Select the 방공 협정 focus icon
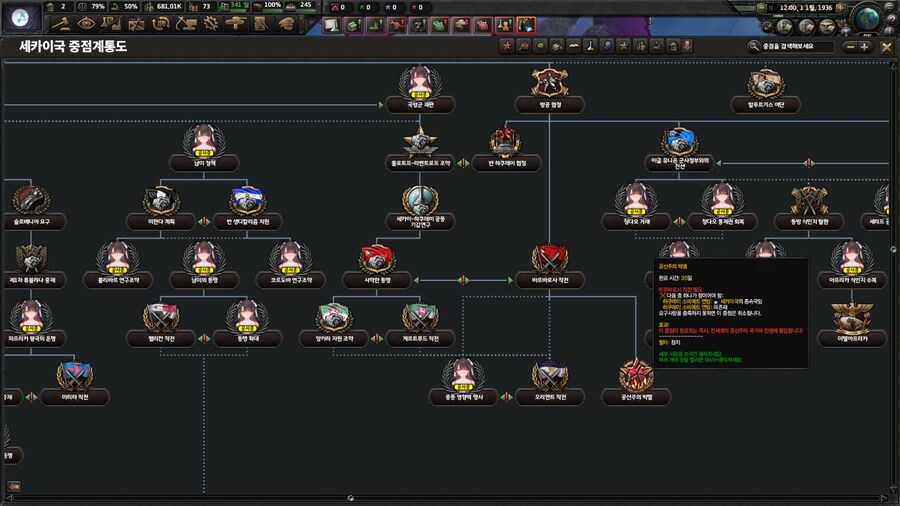 tap(549, 83)
